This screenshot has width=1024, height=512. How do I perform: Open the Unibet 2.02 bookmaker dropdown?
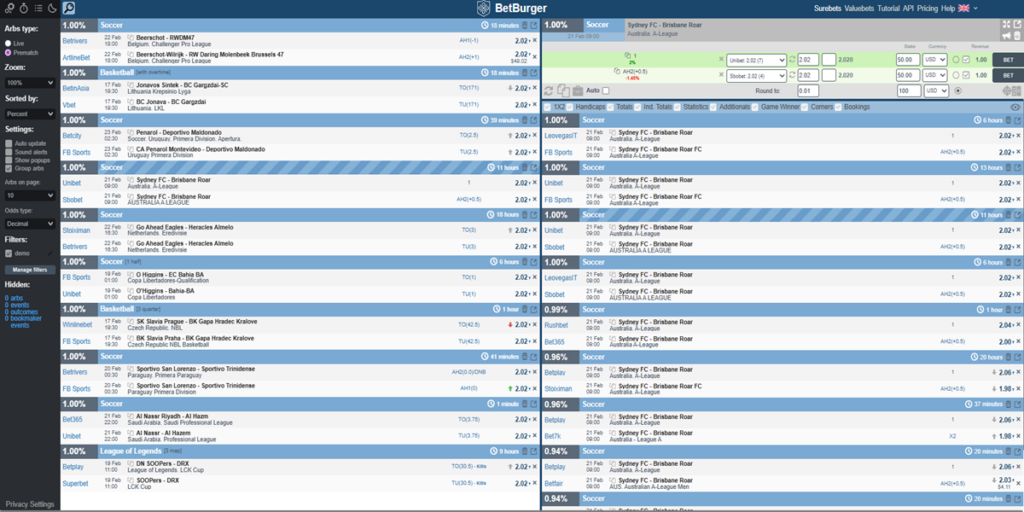tap(755, 60)
